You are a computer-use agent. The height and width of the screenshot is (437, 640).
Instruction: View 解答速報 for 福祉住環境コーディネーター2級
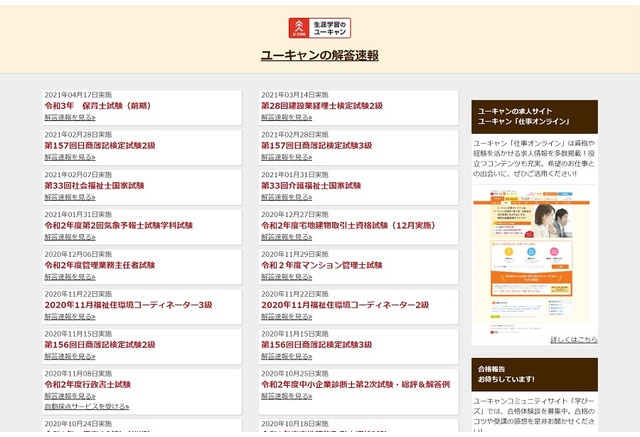[x=287, y=317]
